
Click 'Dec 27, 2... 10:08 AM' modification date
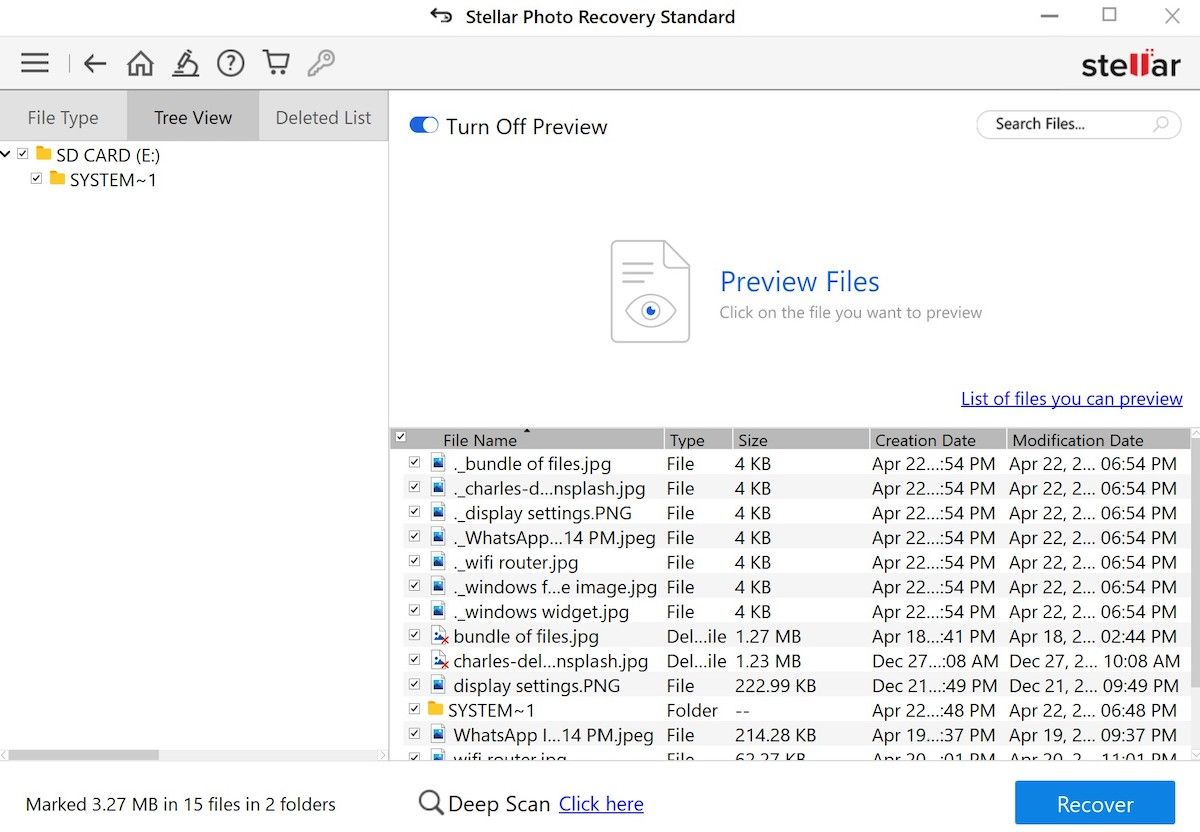pyautogui.click(x=1095, y=661)
